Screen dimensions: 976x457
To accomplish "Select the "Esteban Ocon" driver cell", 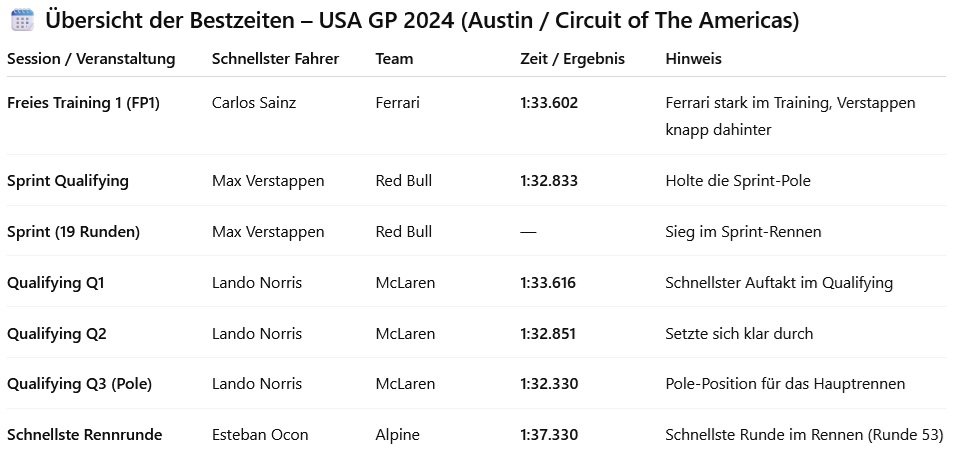I will [260, 435].
